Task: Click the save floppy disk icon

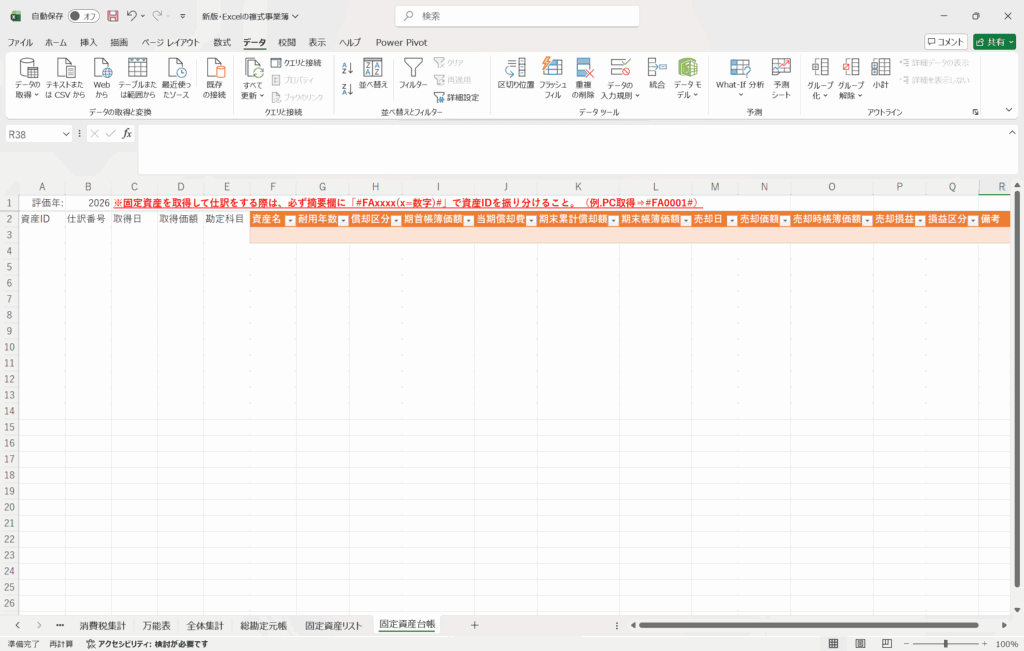Action: (x=112, y=16)
